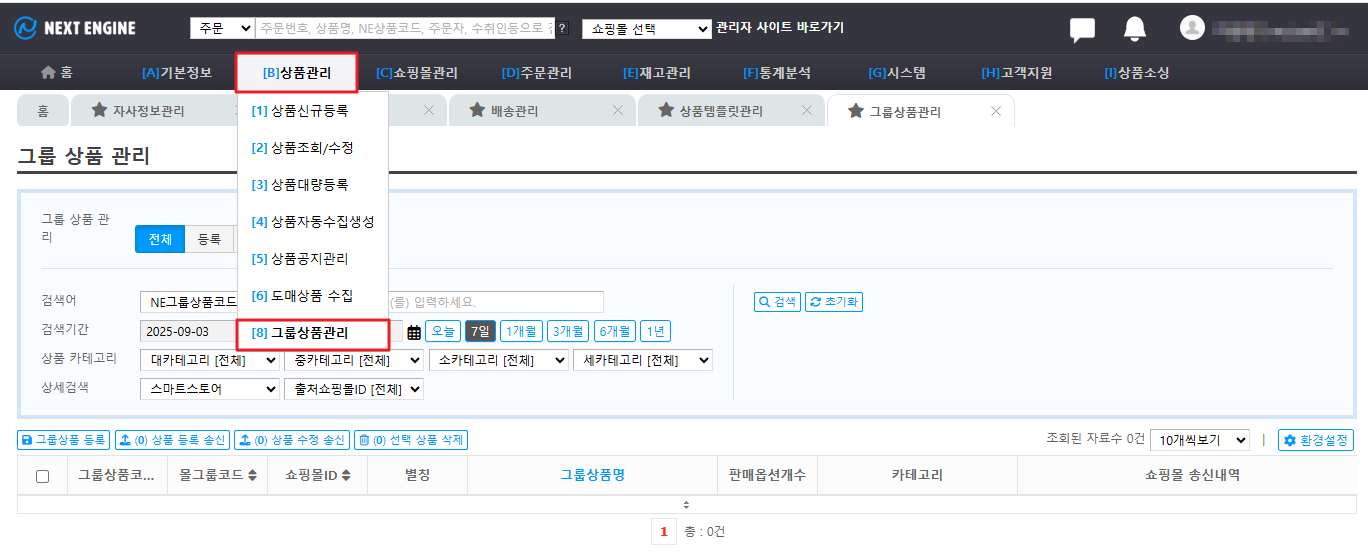Close the 배송관리 tab
The width and height of the screenshot is (1368, 555).
[x=617, y=110]
